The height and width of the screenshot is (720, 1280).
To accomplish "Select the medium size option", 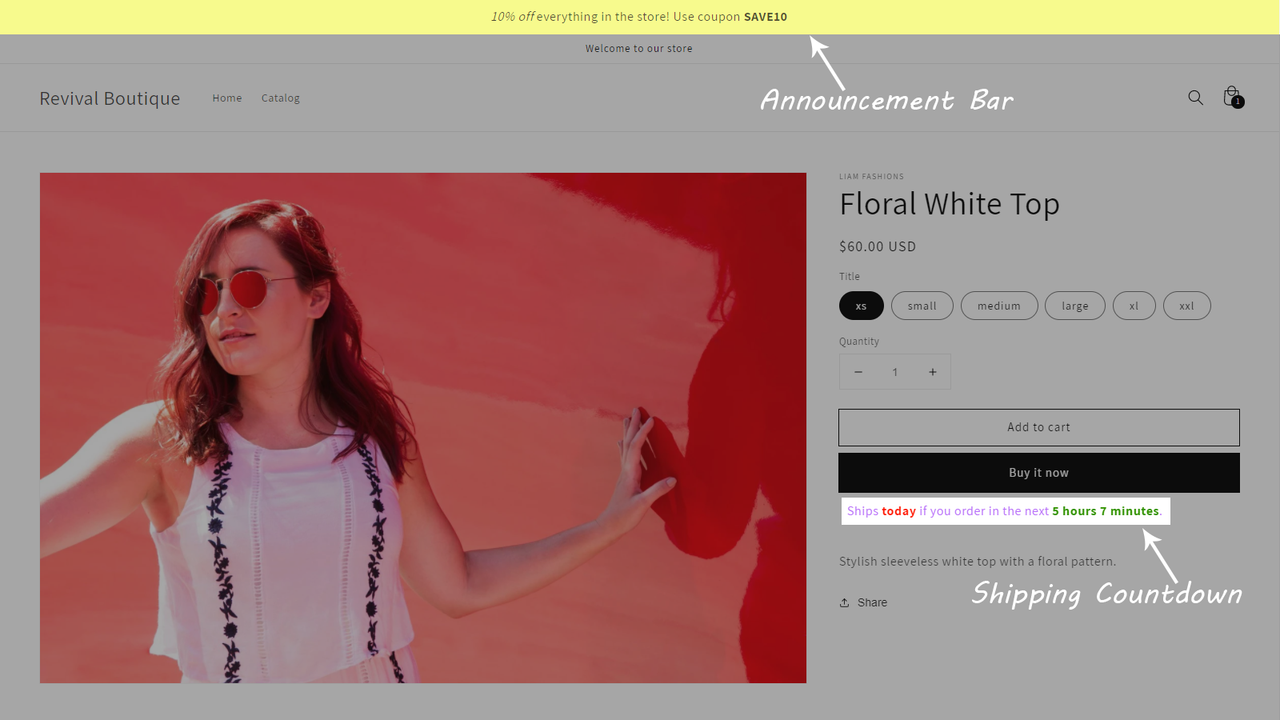I will tap(999, 305).
